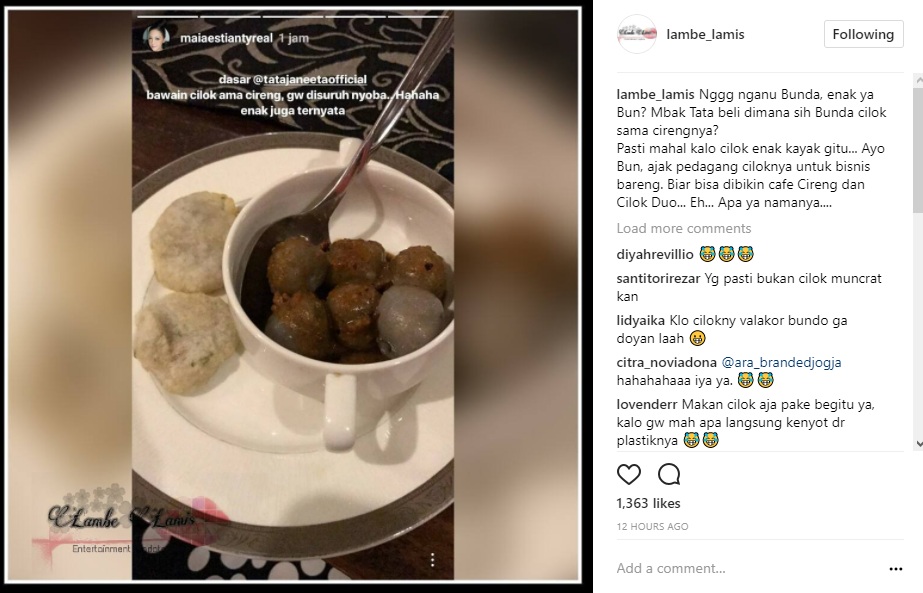Open the three-dot more options menu
Screen dimensions: 923x593
tap(895, 569)
